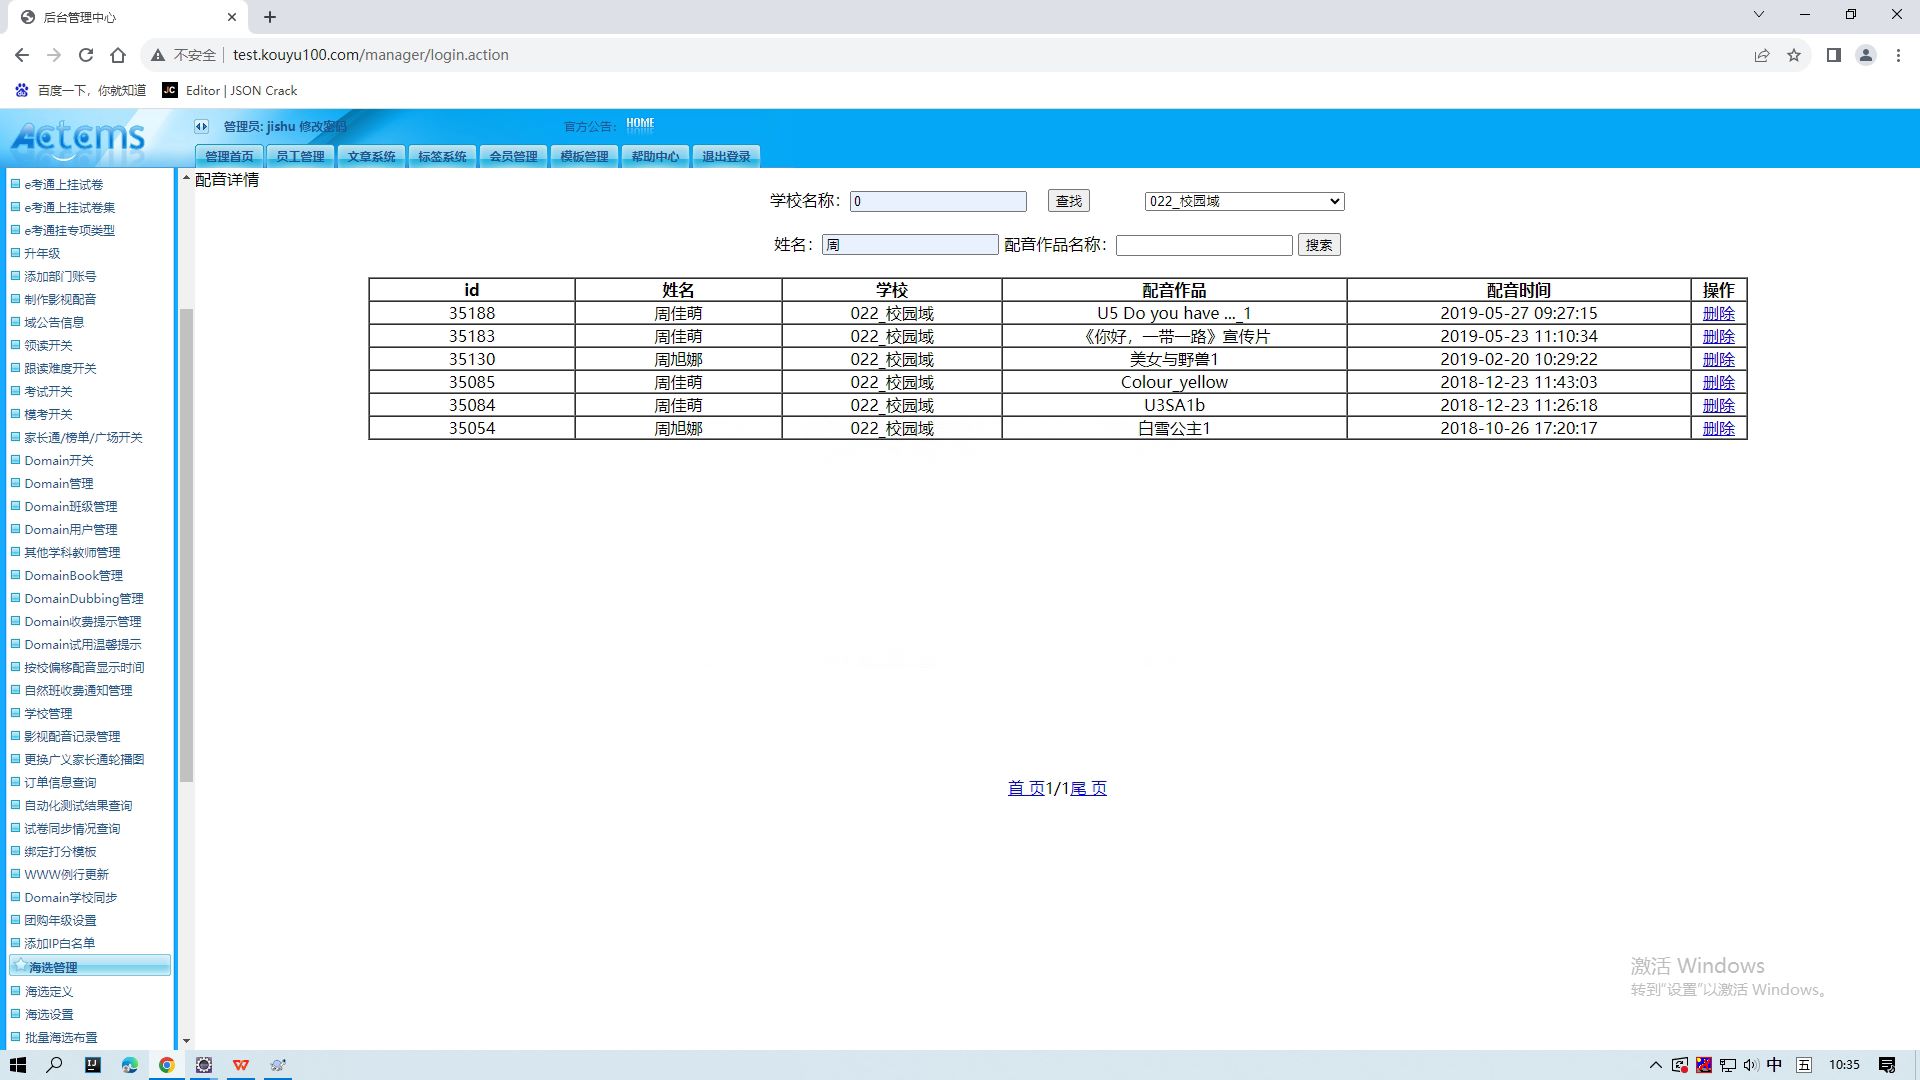Viewport: 1920px width, 1080px height.
Task: Show hidden system tray icons
Action: point(1655,1065)
